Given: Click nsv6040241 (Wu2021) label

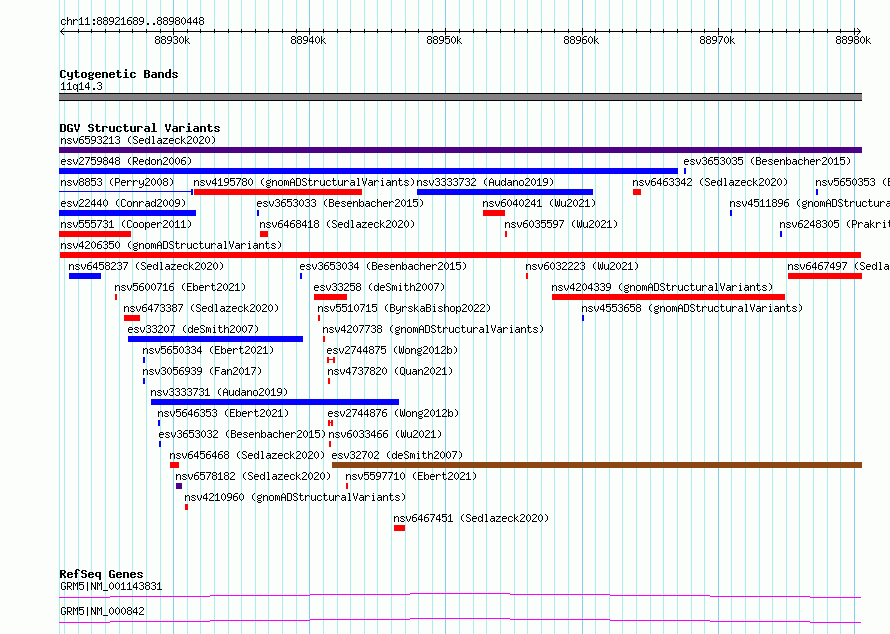Looking at the screenshot, I should 539,203.
